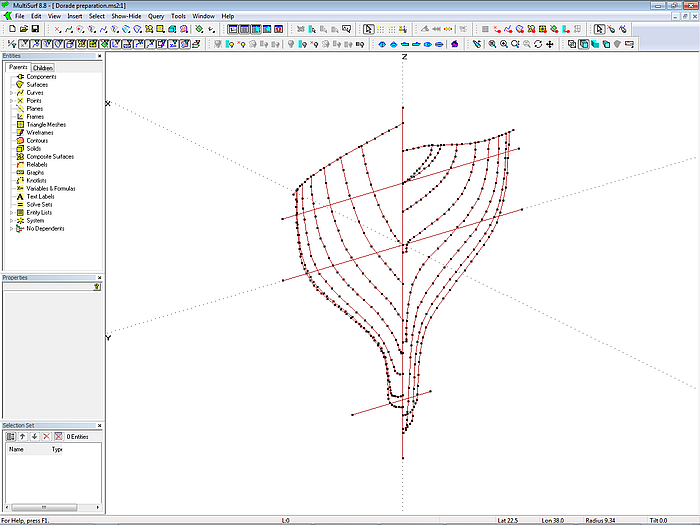700x525 pixels.
Task: Click the rotate view icon
Action: point(538,44)
